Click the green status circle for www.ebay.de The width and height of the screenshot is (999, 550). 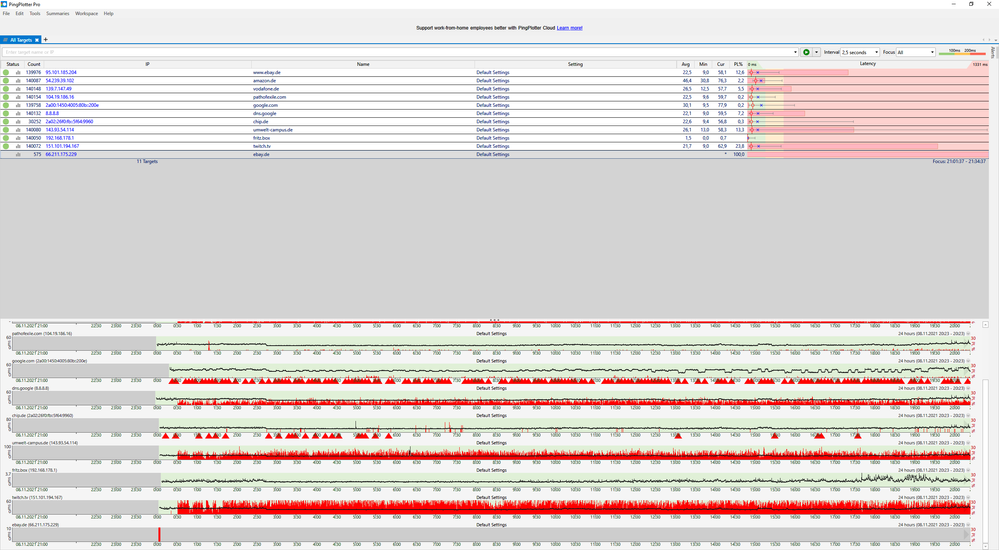click(x=6, y=73)
